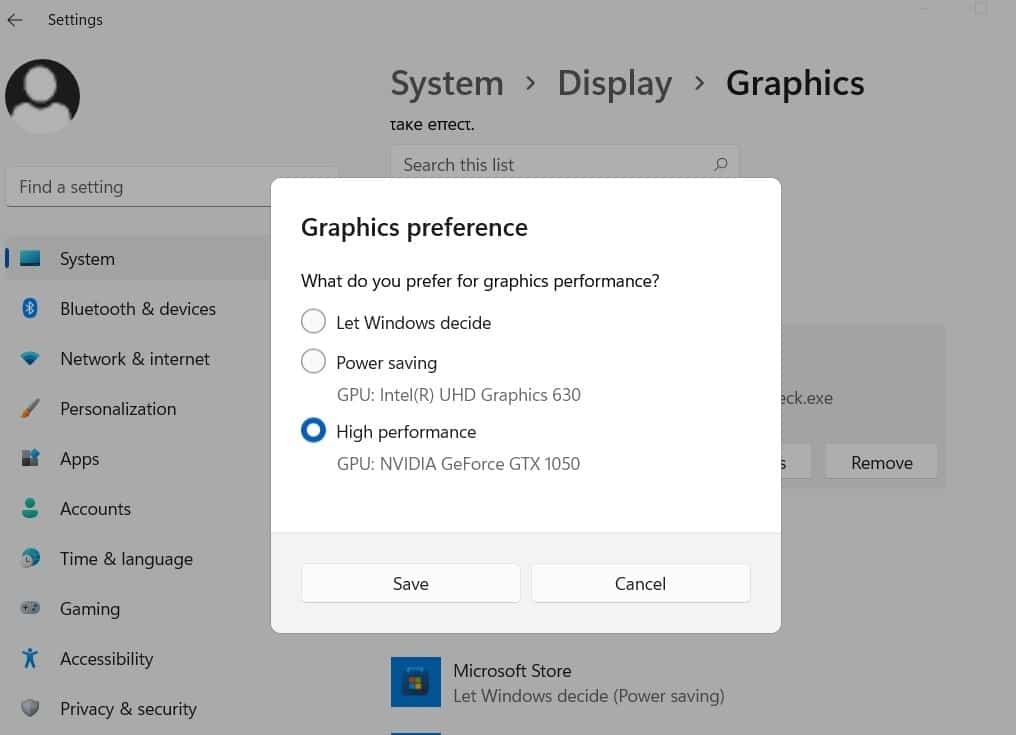This screenshot has width=1016, height=735.
Task: Click the Privacy & security shield icon
Action: tap(30, 708)
